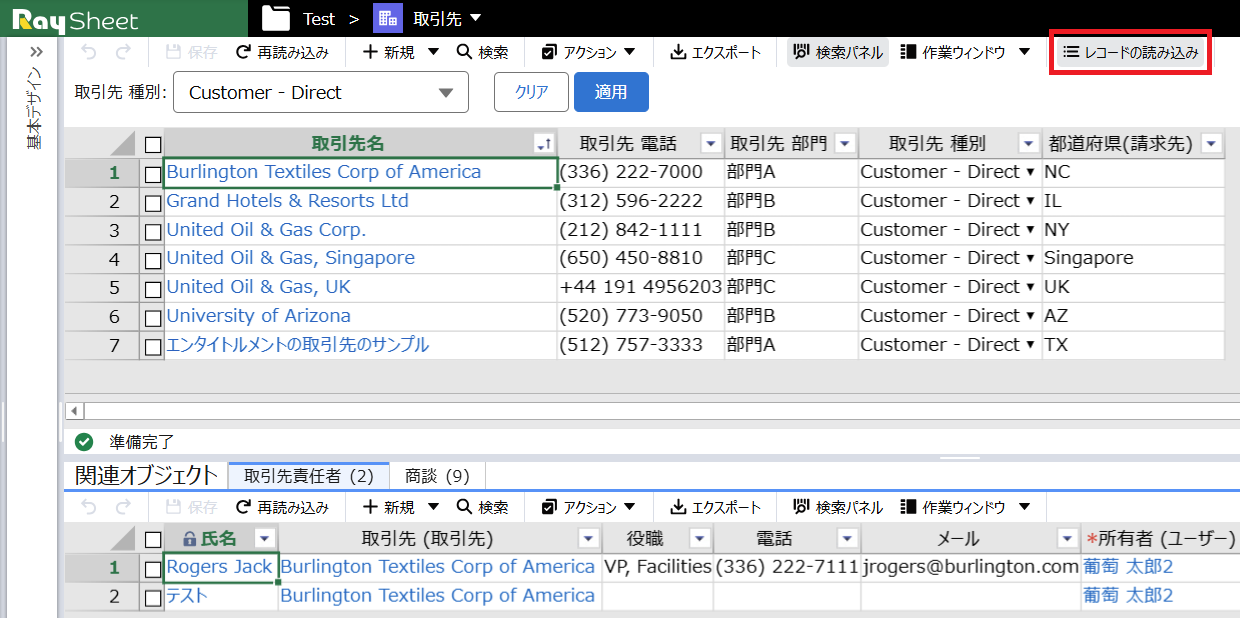Select the (312) 596-2222 phone cell
Image resolution: width=1240 pixels, height=618 pixels.
tap(641, 201)
